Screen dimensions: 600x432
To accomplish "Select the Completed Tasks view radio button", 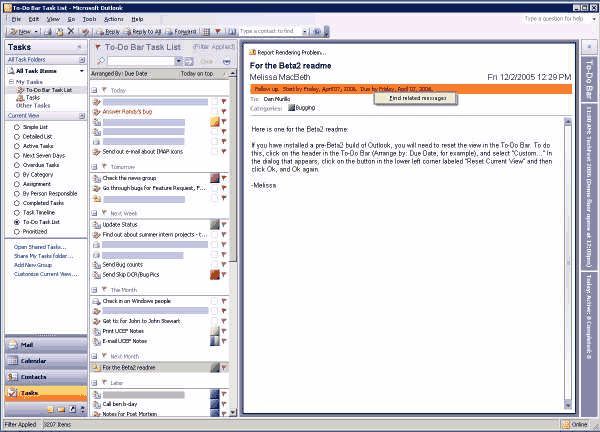I will point(16,203).
